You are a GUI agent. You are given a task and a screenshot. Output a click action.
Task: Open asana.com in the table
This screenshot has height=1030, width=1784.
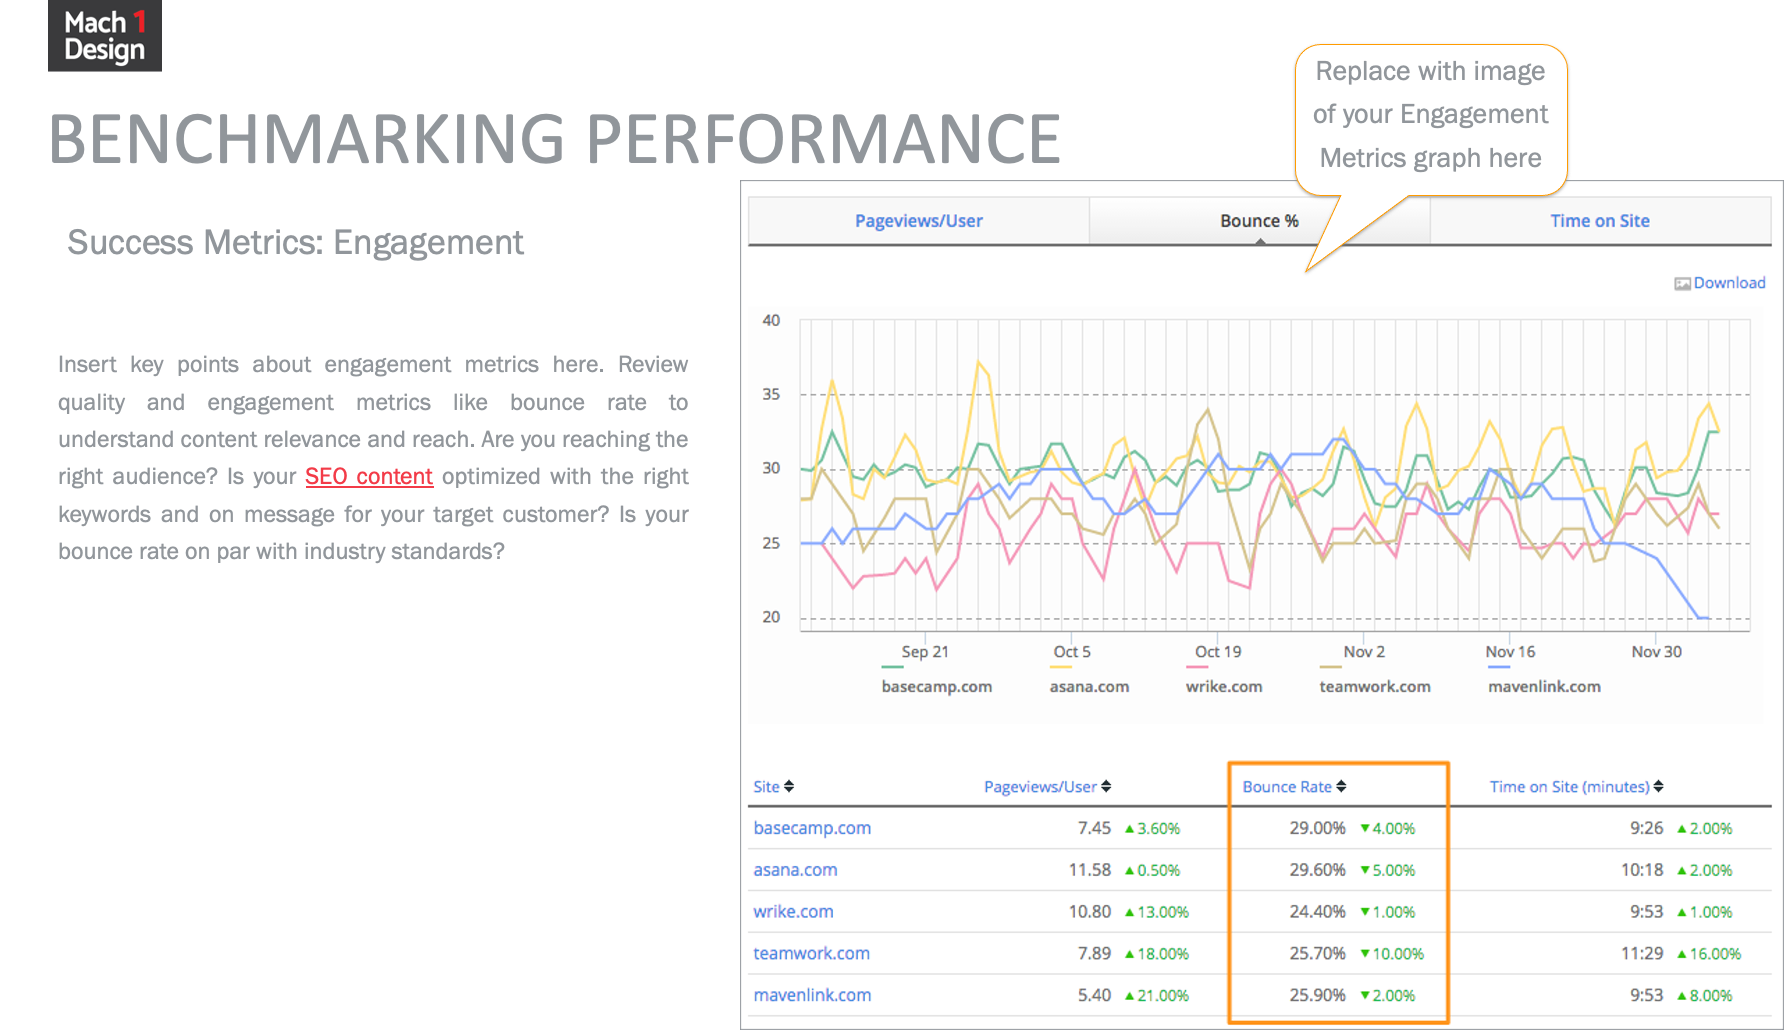795,870
